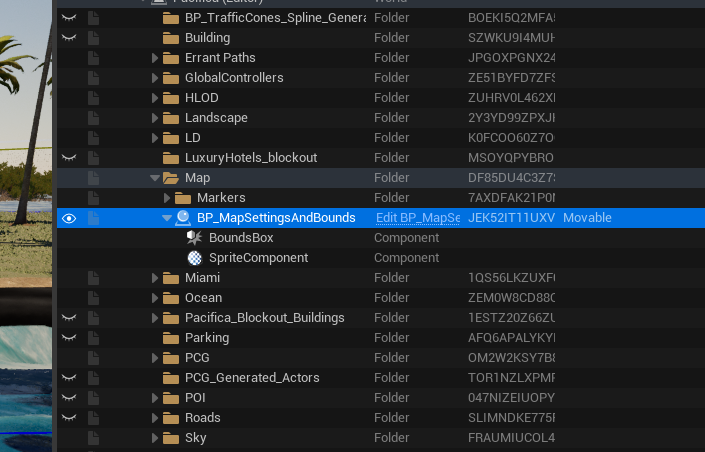Show the LuxuryHotels_blockout folder via eye toggle
The width and height of the screenshot is (705, 452).
(x=69, y=158)
